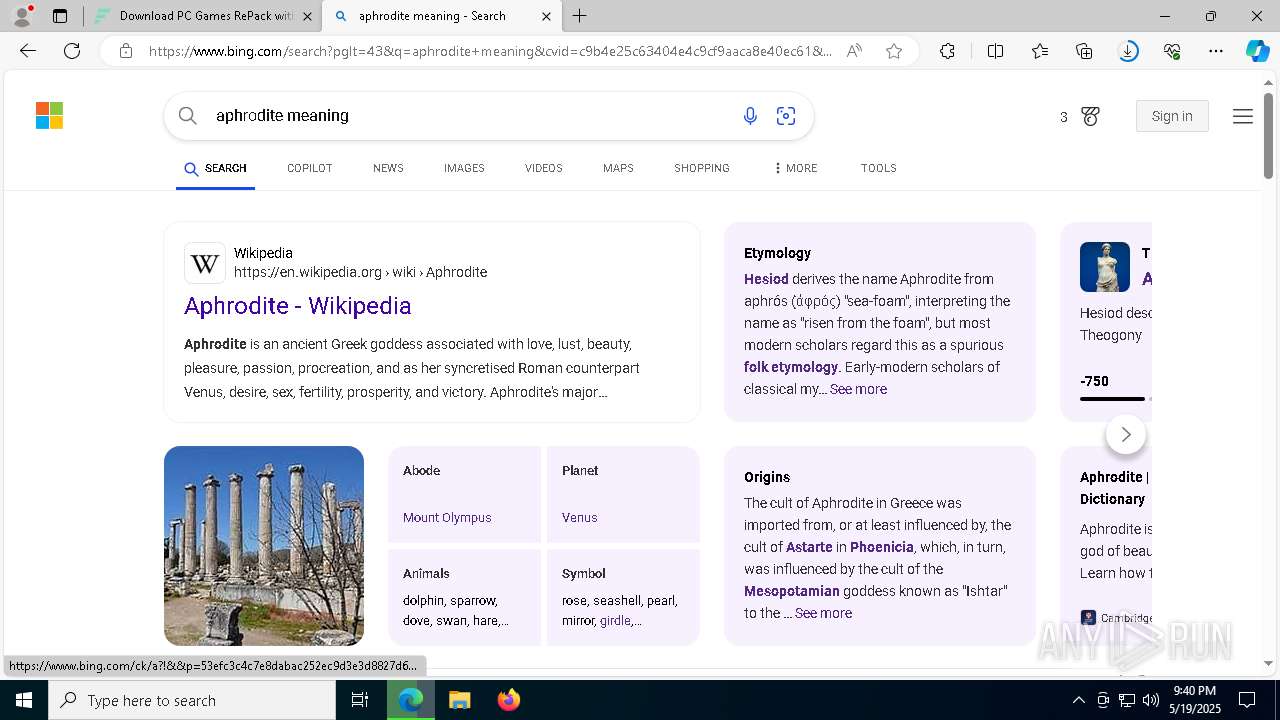
Task: Search using an image icon
Action: (786, 116)
